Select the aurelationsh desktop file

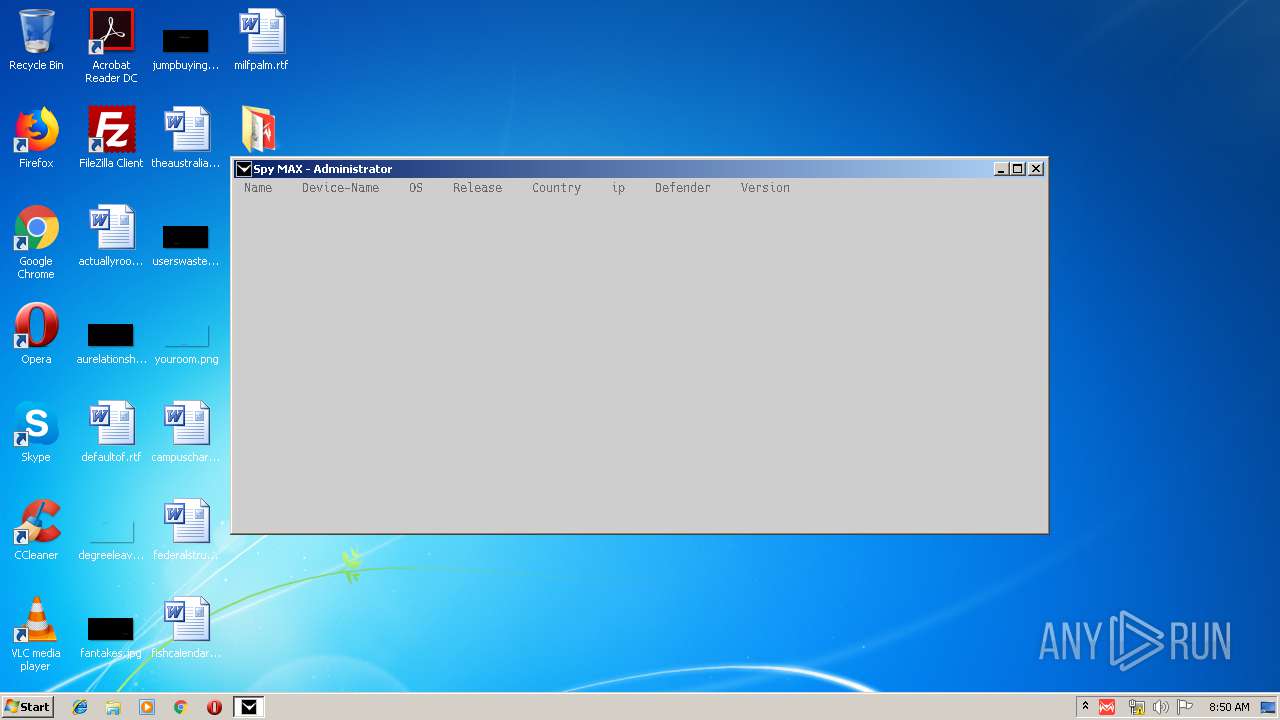tap(111, 342)
